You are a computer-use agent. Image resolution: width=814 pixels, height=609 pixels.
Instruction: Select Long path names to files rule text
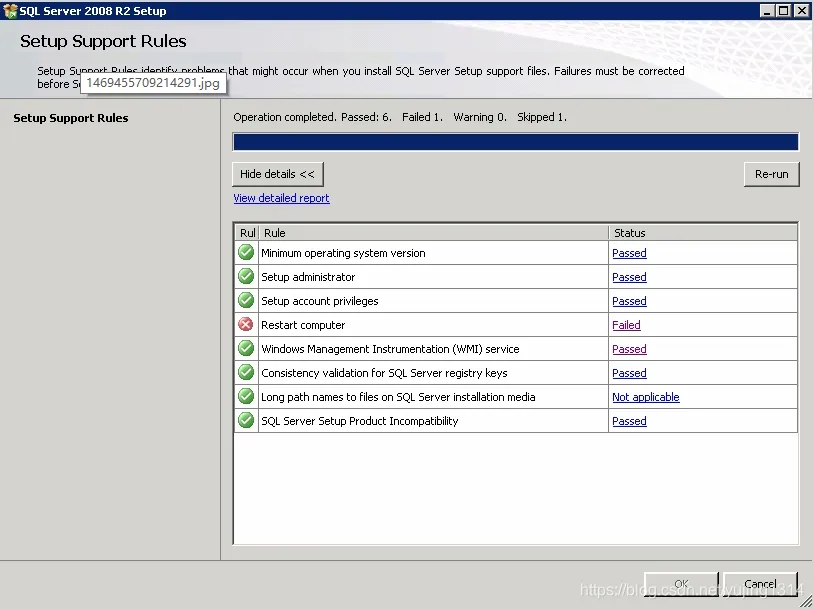[x=398, y=397]
